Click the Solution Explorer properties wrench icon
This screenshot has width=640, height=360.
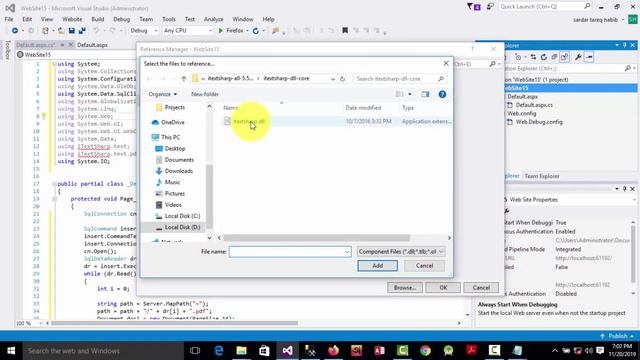click(578, 57)
